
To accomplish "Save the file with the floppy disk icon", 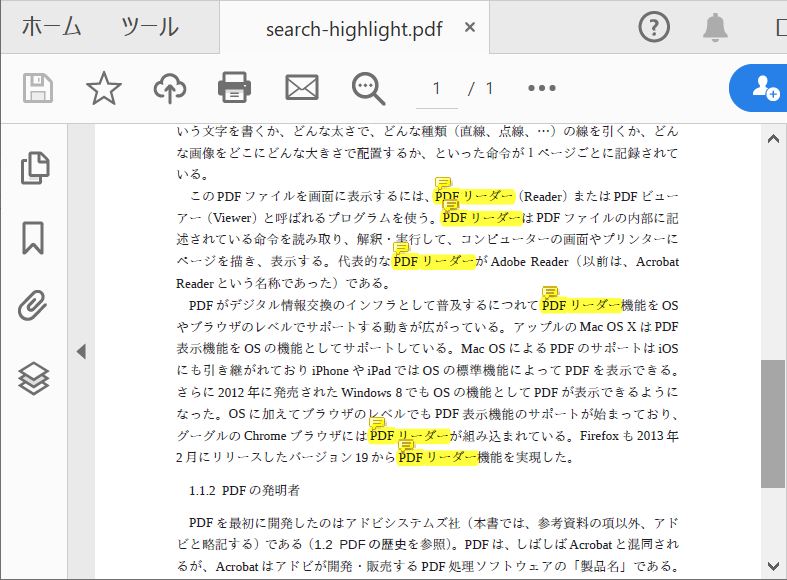I will click(x=38, y=88).
